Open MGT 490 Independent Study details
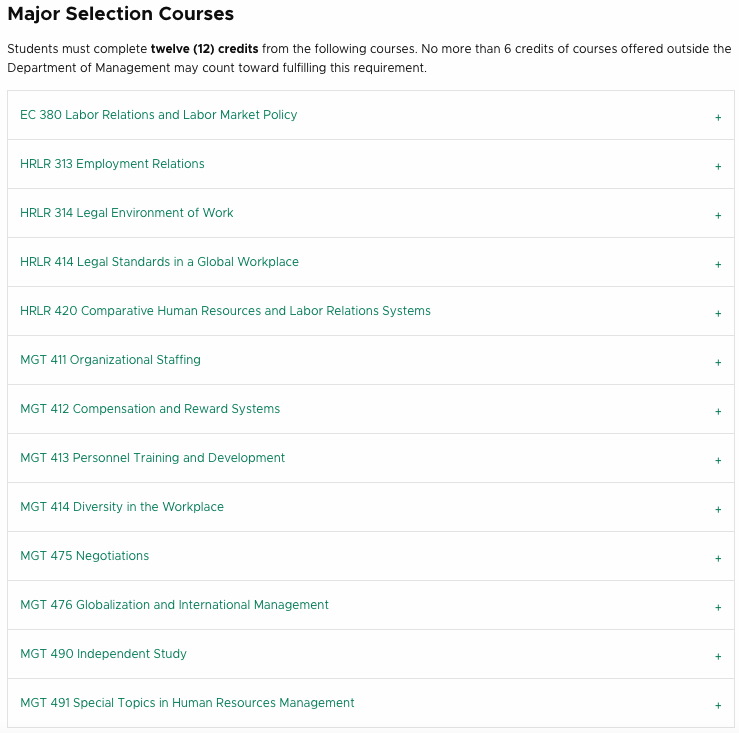The width and height of the screenshot is (739, 733). [x=103, y=654]
